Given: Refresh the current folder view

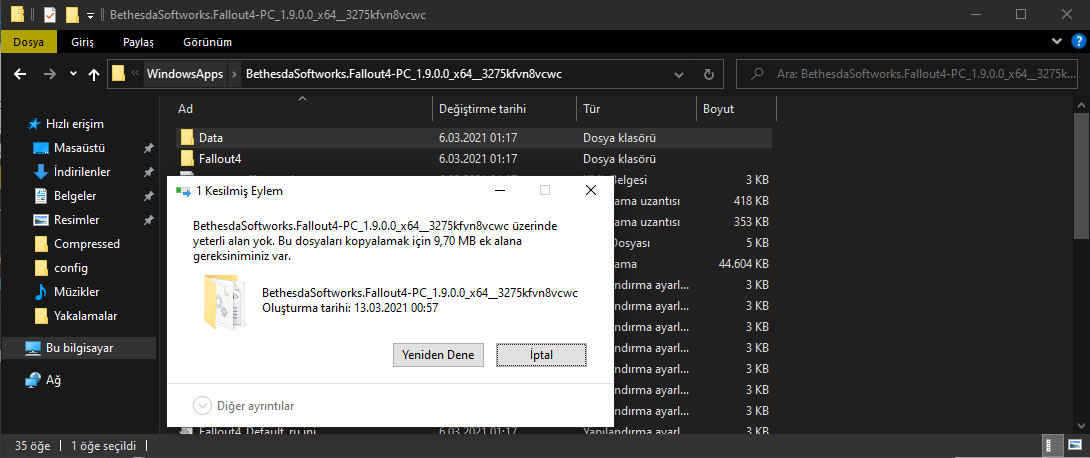Looking at the screenshot, I should pyautogui.click(x=708, y=74).
